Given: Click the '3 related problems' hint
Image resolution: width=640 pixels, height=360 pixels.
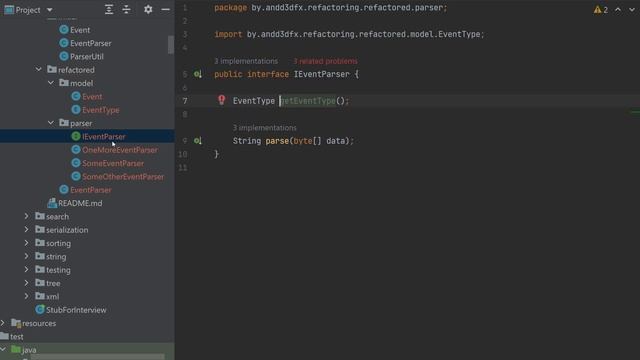Looking at the screenshot, I should [325, 61].
